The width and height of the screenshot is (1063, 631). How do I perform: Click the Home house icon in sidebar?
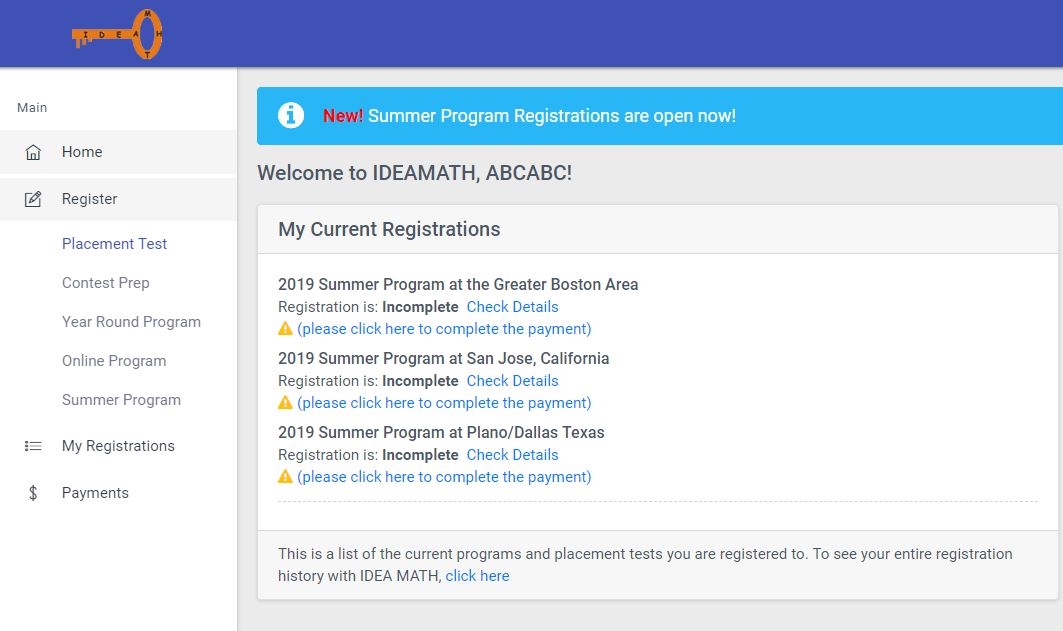tap(35, 151)
